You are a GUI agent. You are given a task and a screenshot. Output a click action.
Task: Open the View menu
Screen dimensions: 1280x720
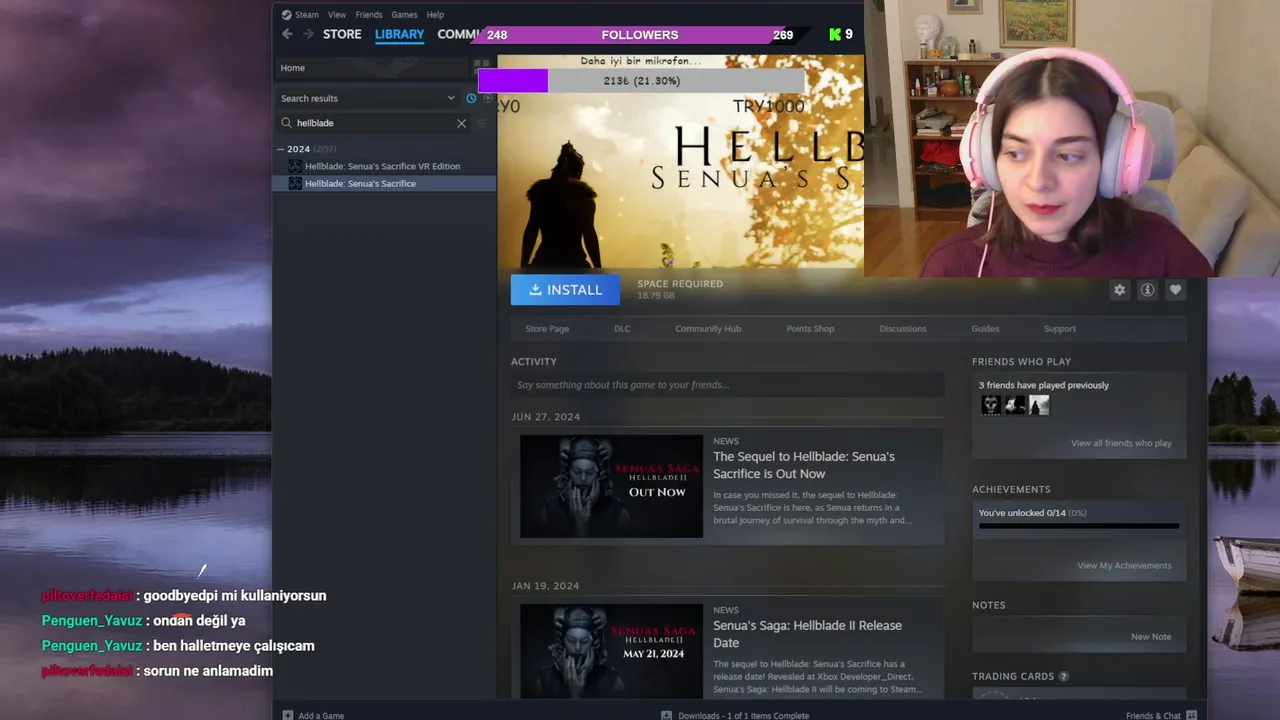[x=337, y=15]
